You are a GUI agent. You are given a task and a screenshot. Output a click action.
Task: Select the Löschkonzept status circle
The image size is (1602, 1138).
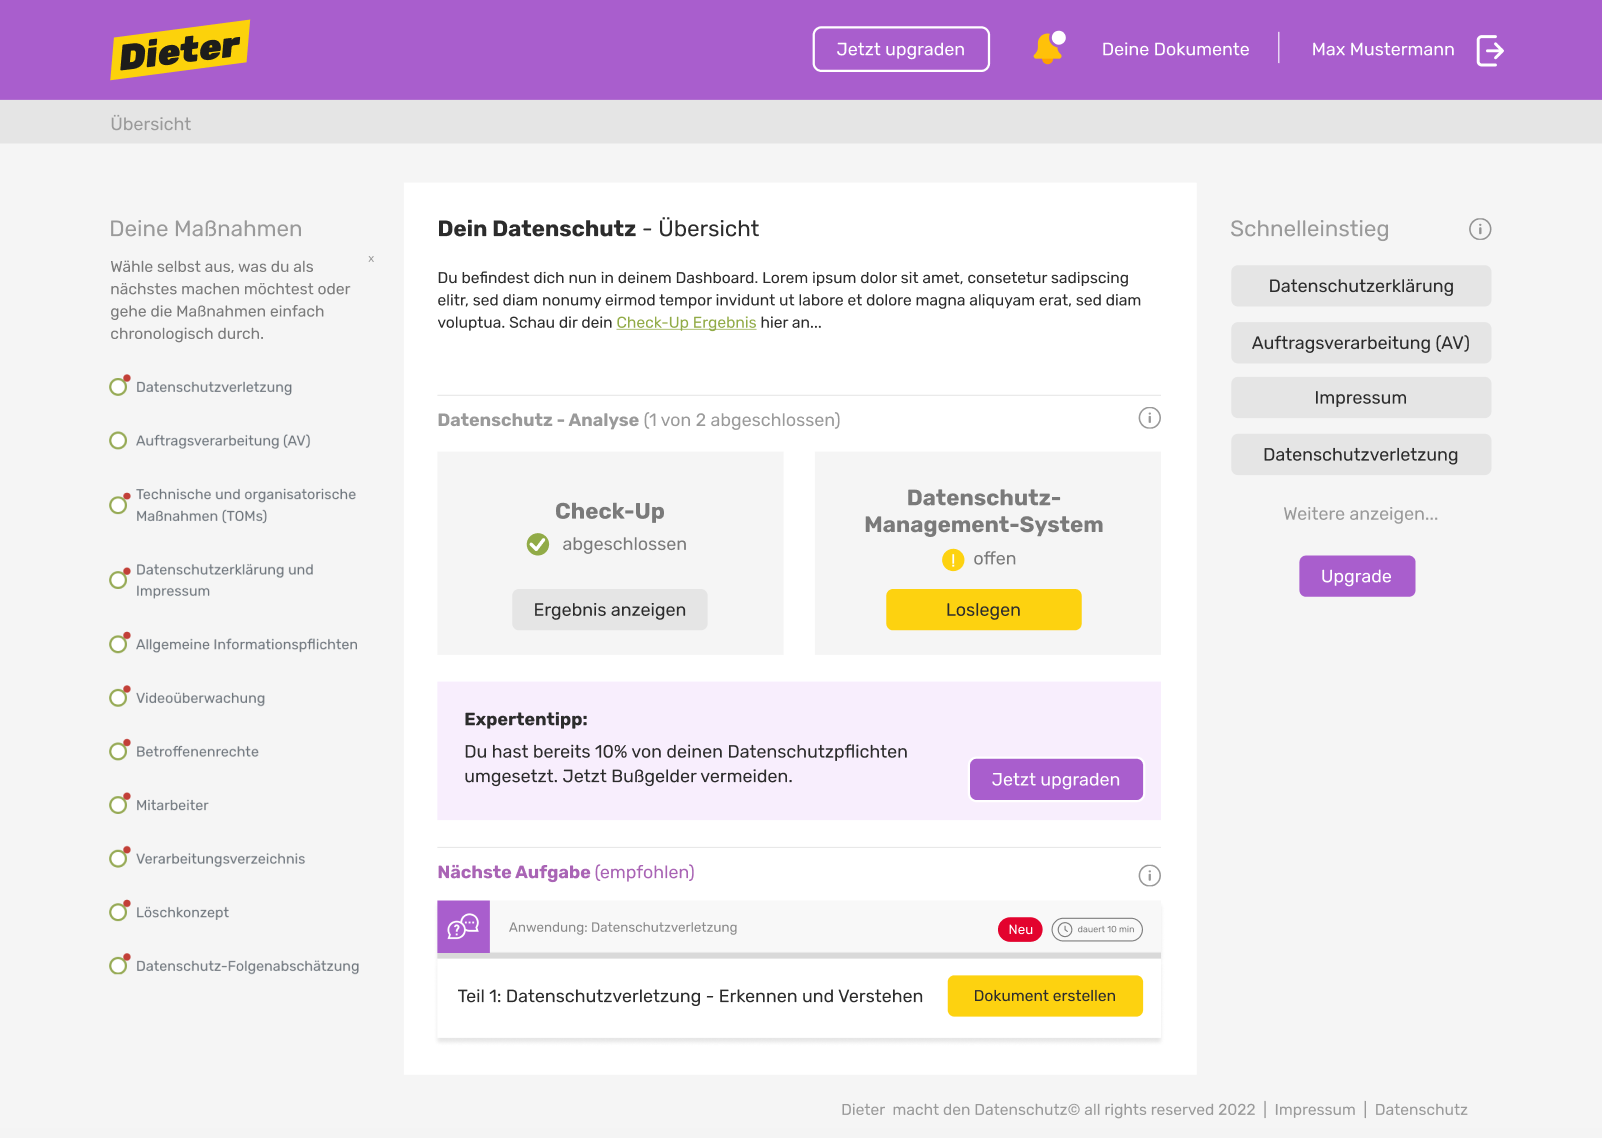coord(118,912)
